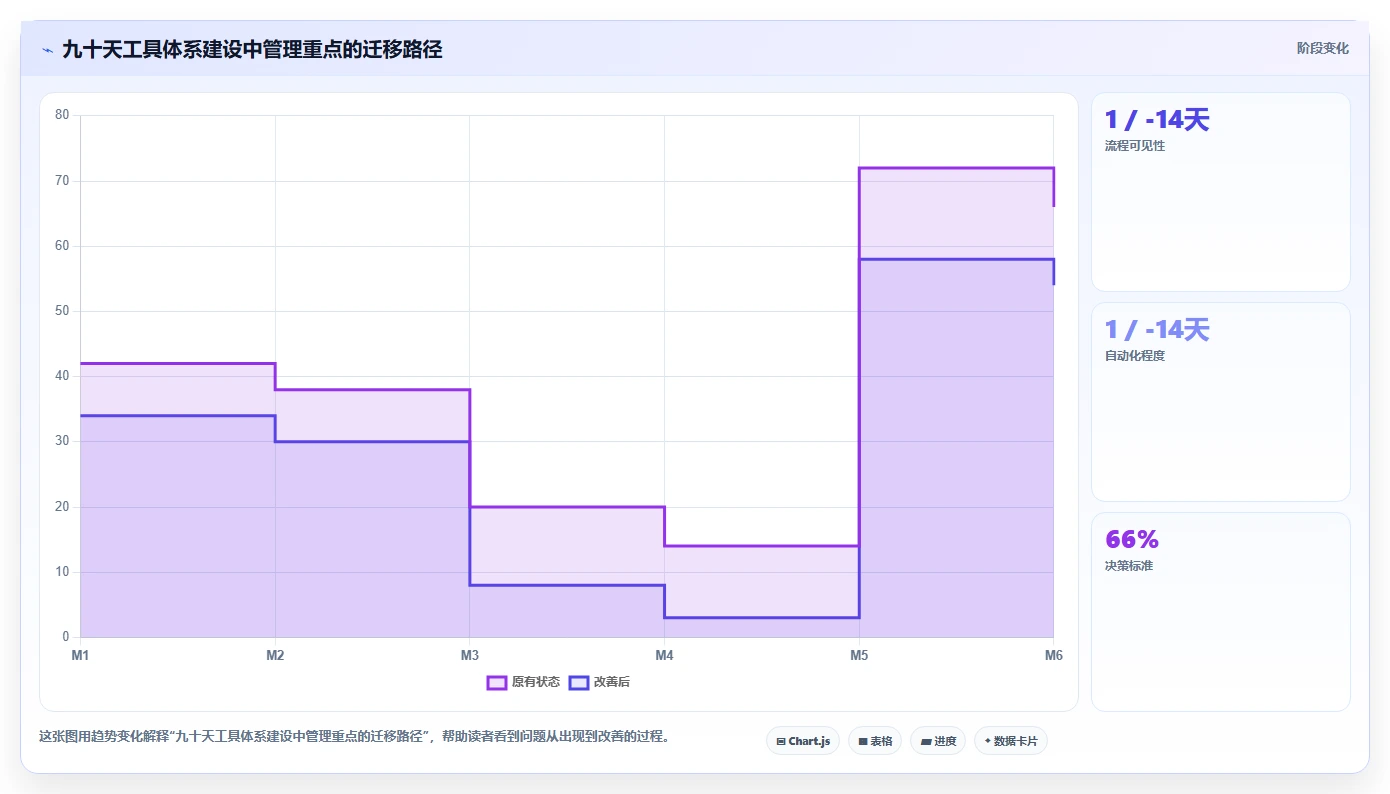Click the 表格 tag
The height and width of the screenshot is (794, 1390).
pyautogui.click(x=875, y=741)
